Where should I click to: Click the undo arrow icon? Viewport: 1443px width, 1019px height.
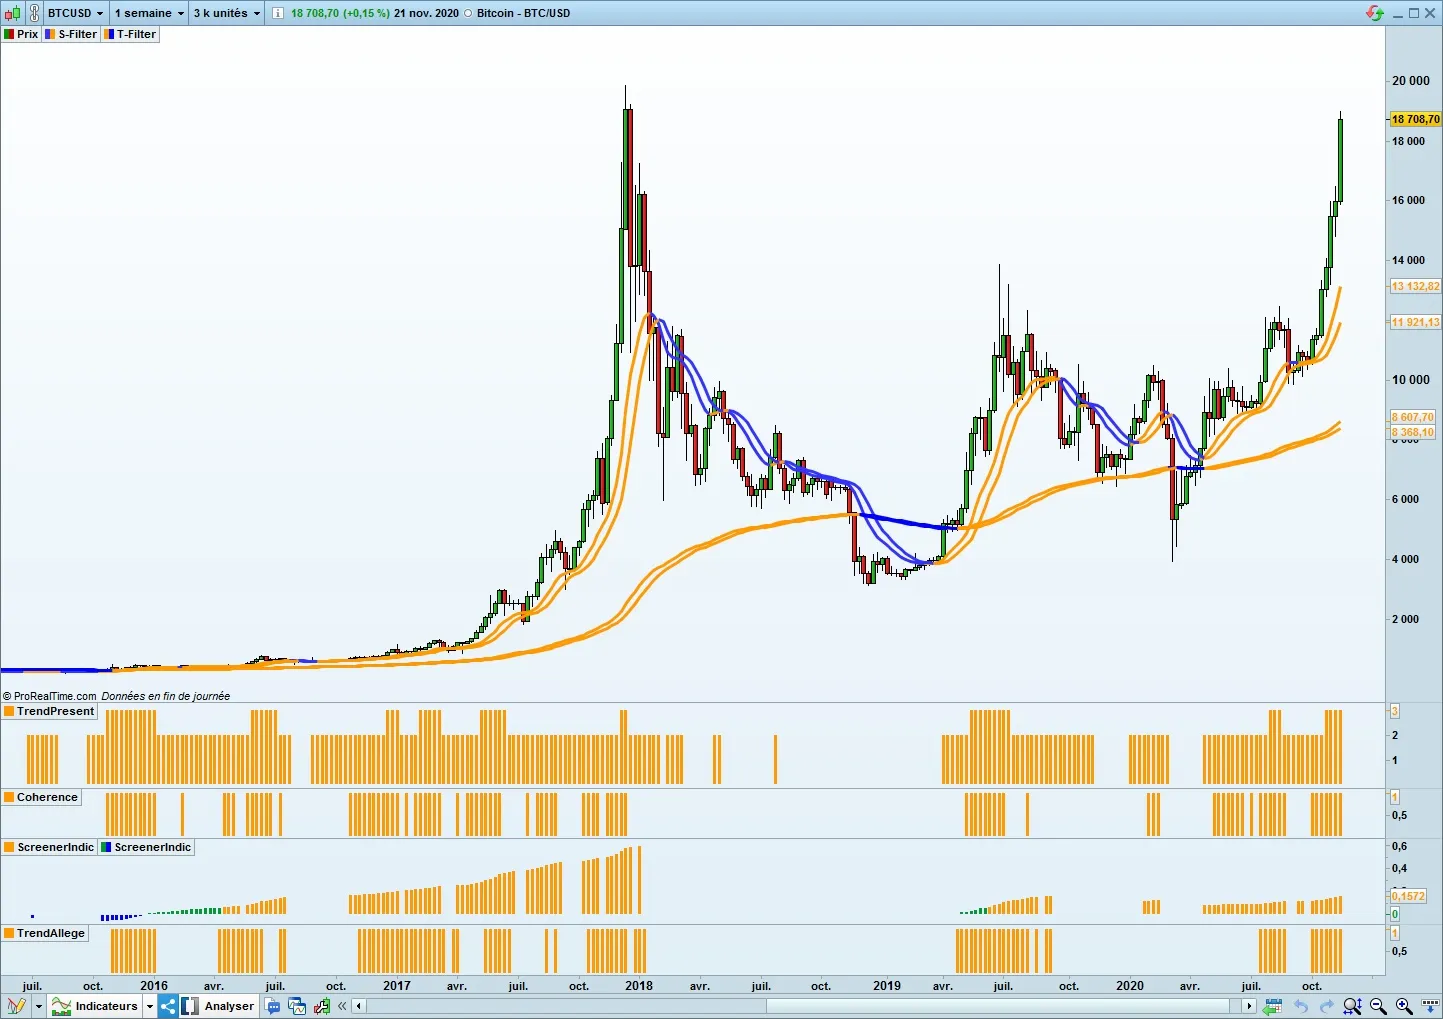tap(1301, 1006)
